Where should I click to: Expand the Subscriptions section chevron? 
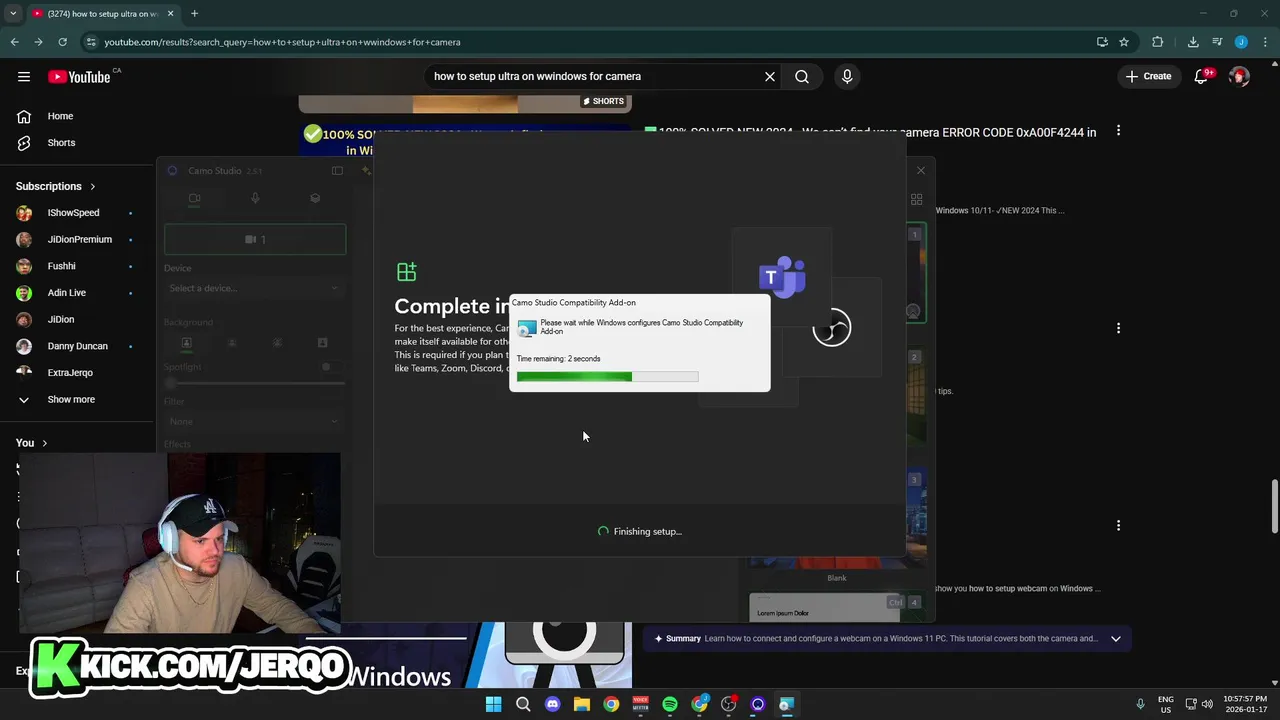93,186
